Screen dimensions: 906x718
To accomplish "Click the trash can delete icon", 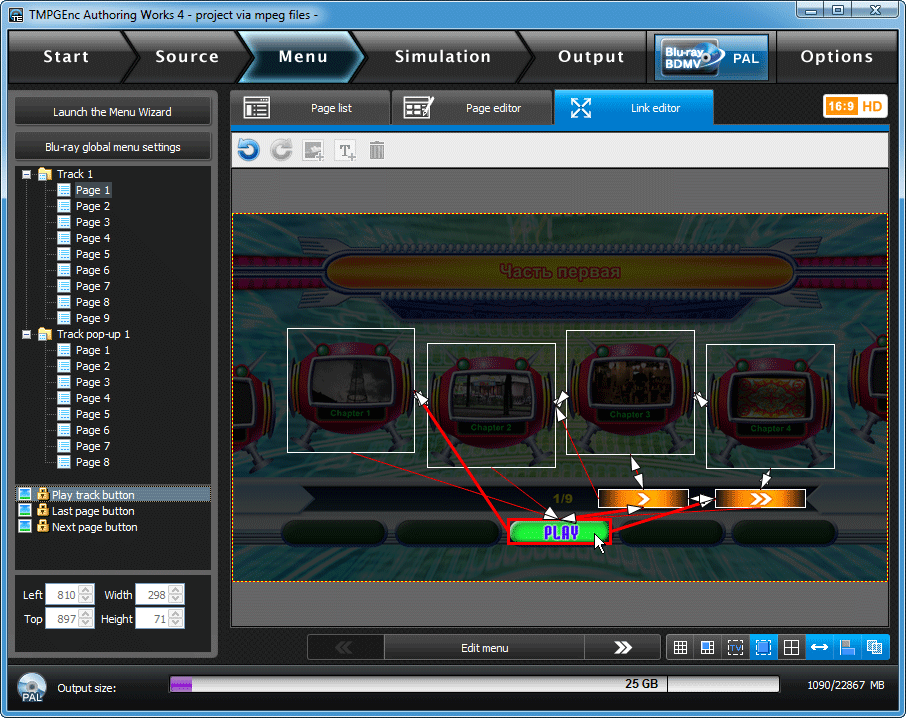I will point(377,151).
